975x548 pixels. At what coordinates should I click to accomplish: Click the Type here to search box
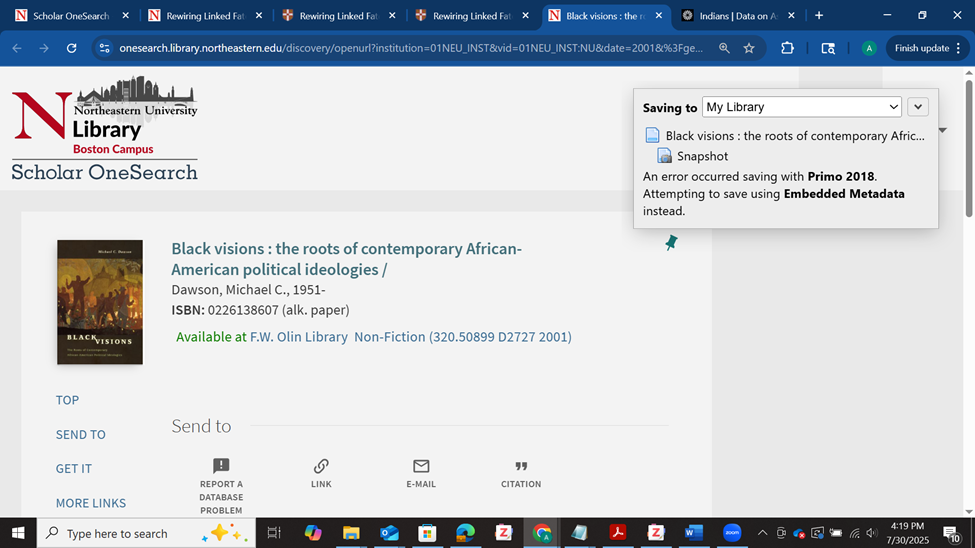pyautogui.click(x=146, y=533)
